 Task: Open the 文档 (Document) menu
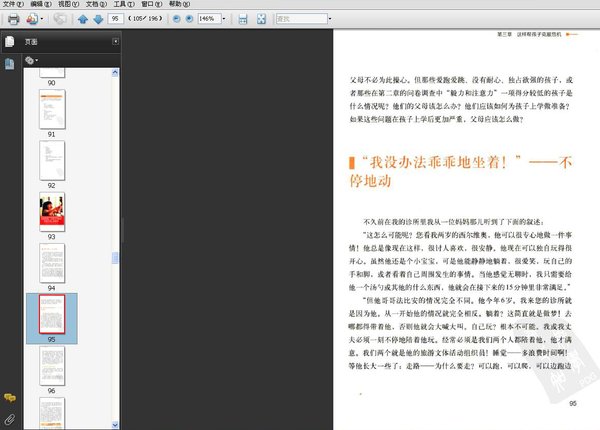tap(96, 4)
